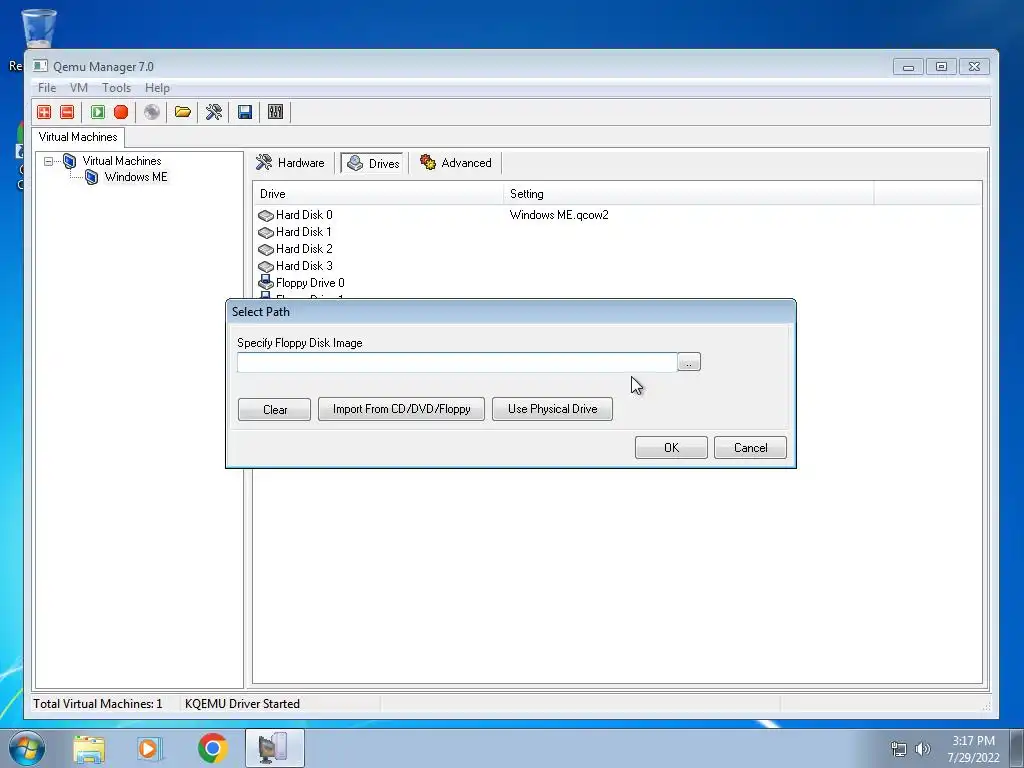Click Import From CD/DVD/Floppy button
1024x768 pixels.
coord(402,409)
